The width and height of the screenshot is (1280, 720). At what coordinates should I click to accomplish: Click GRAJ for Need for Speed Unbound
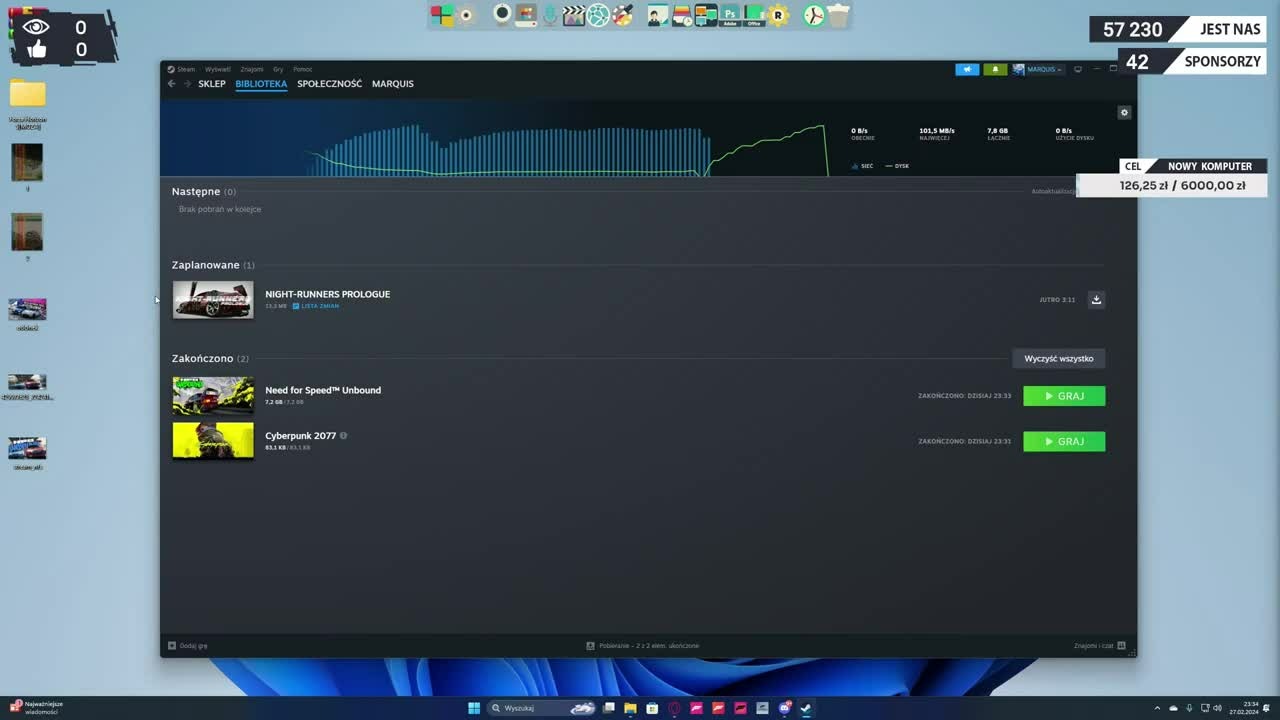pos(1064,396)
